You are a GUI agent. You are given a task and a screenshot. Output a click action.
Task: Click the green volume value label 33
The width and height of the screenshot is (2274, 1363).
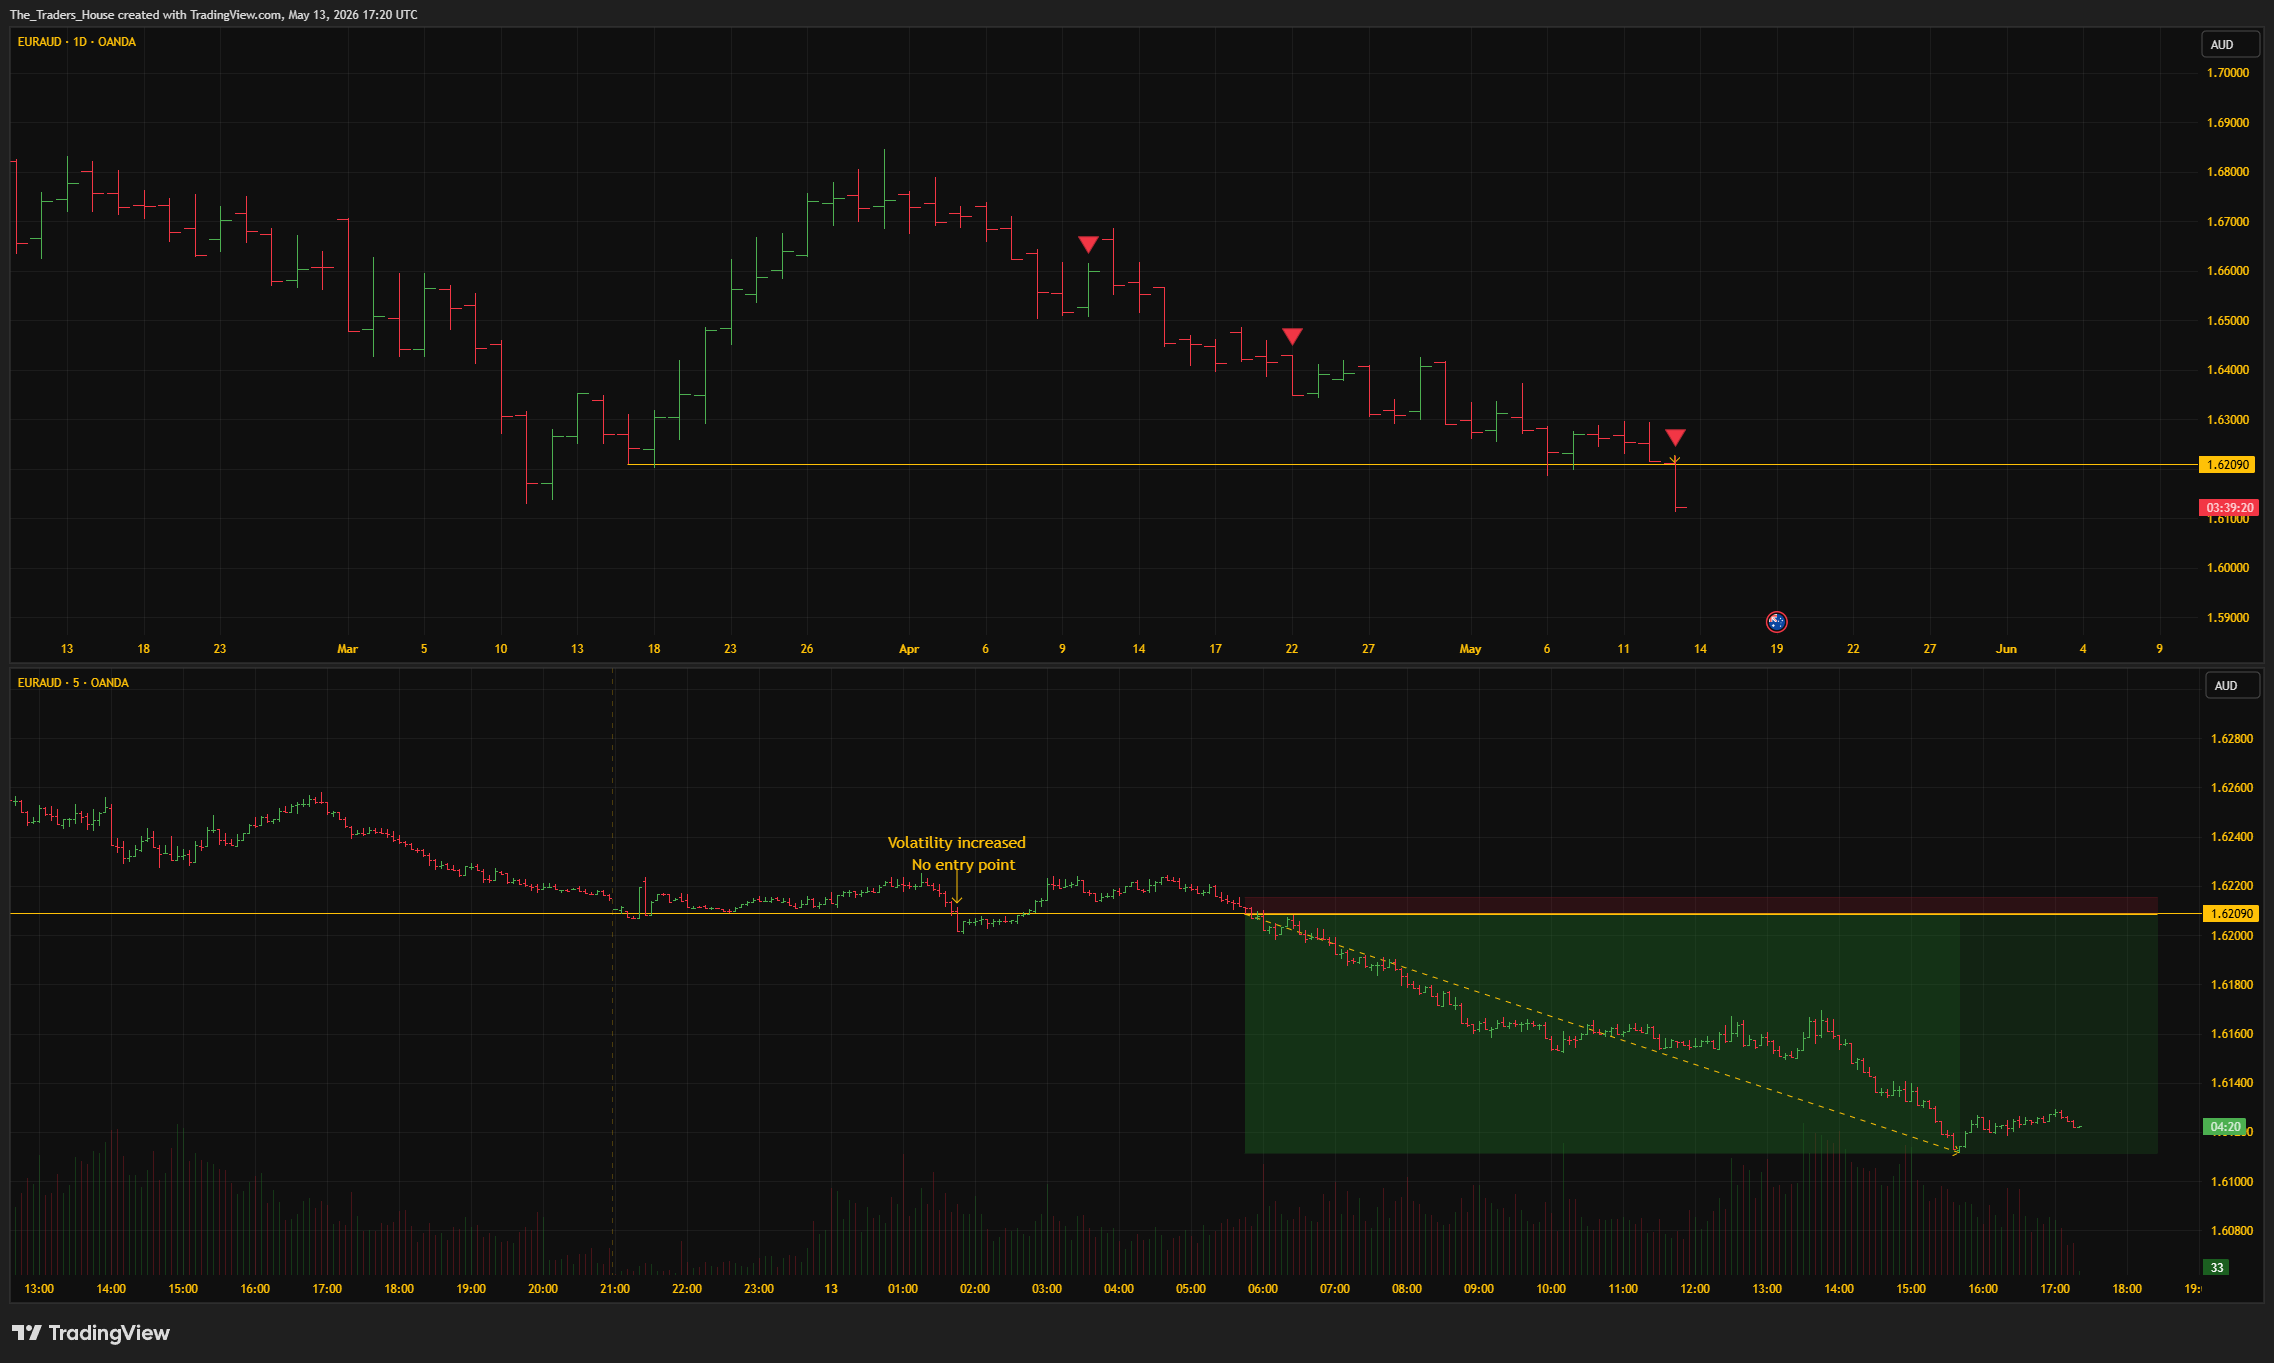pos(2217,1268)
